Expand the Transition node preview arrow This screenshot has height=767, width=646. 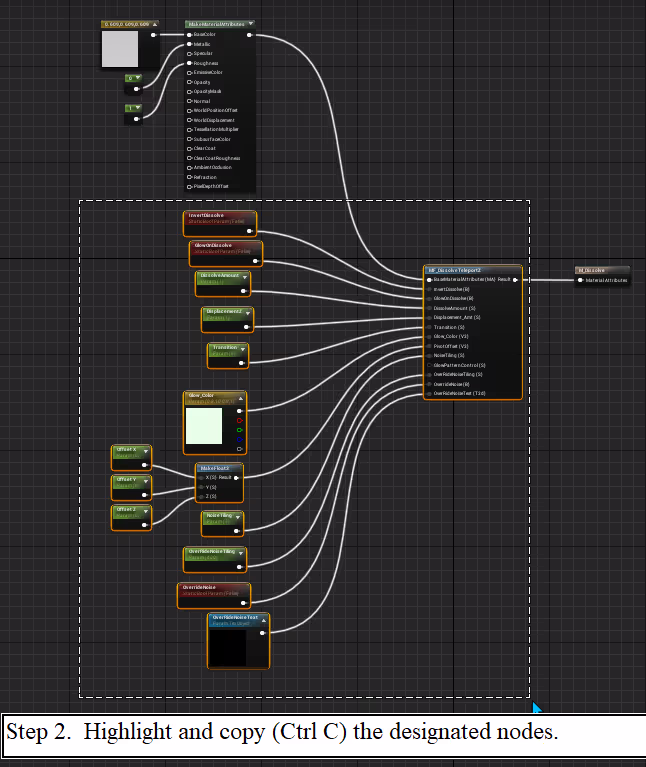pyautogui.click(x=243, y=349)
